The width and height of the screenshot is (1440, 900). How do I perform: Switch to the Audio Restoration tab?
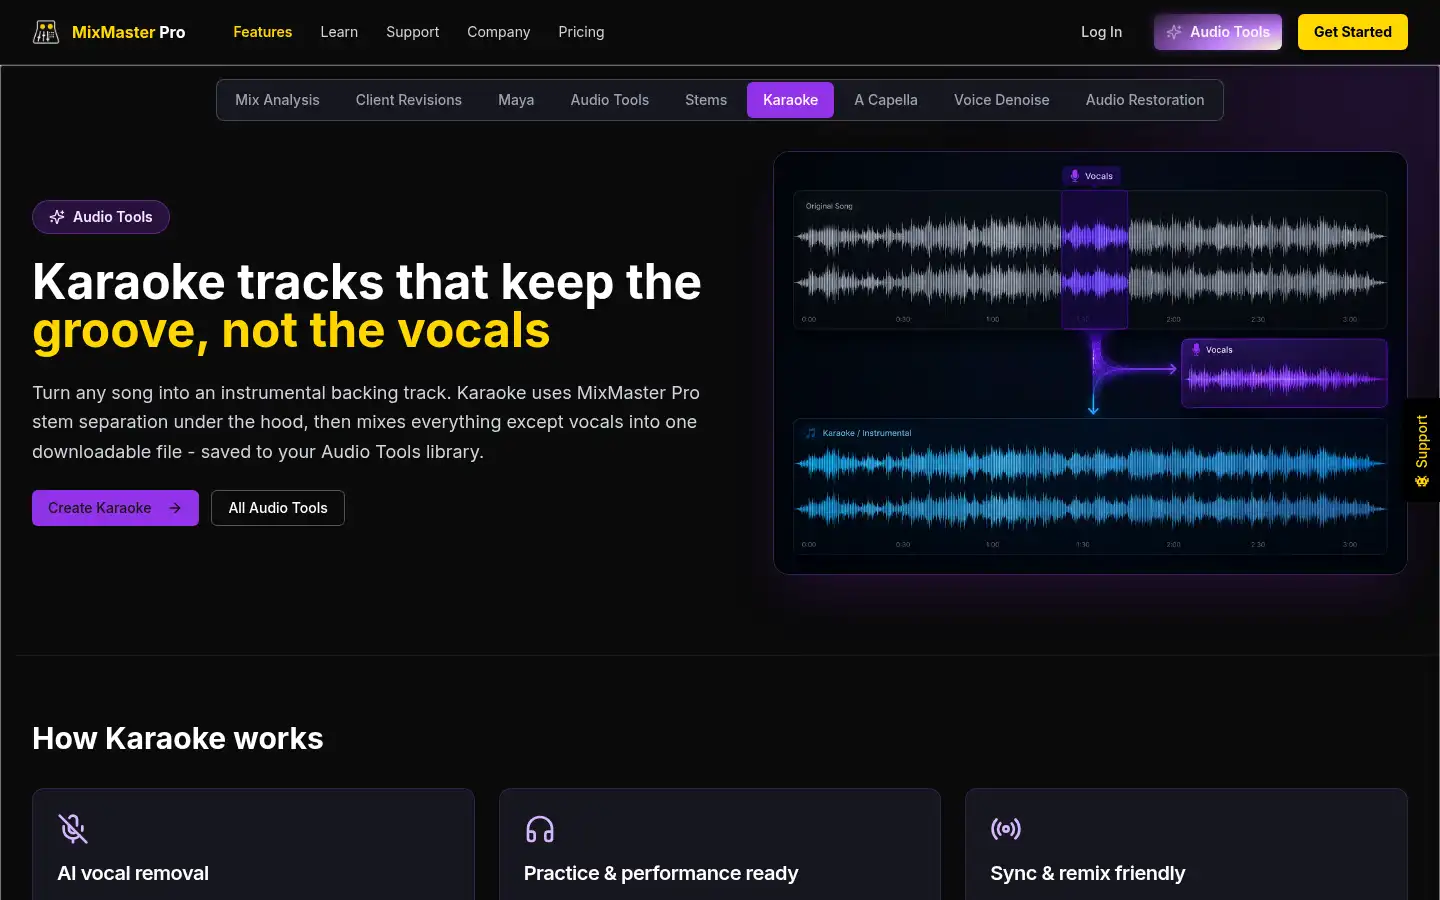tap(1145, 100)
